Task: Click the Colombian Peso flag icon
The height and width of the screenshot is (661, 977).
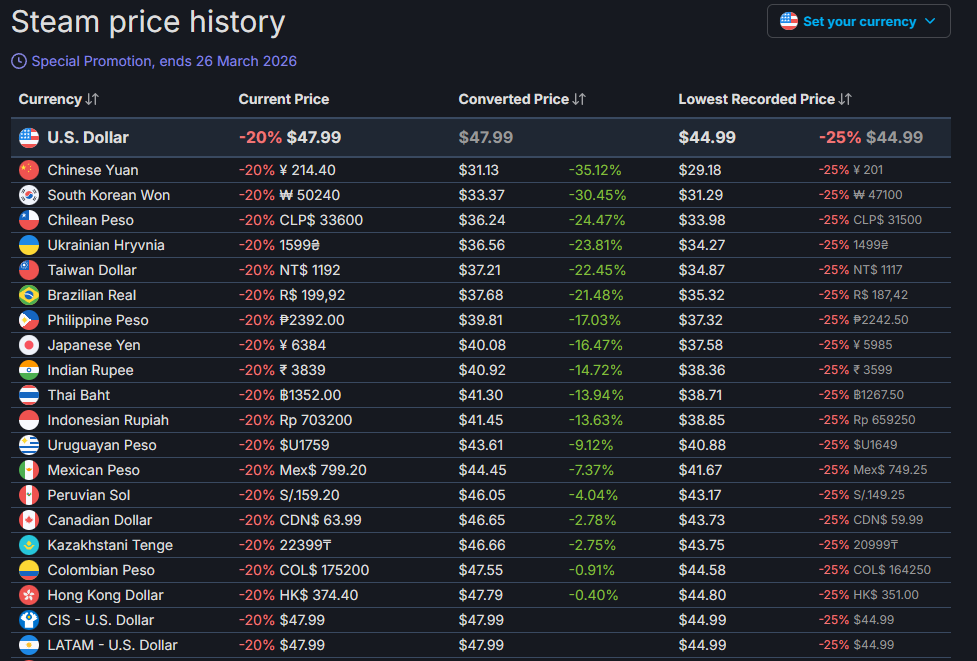Action: (x=29, y=570)
